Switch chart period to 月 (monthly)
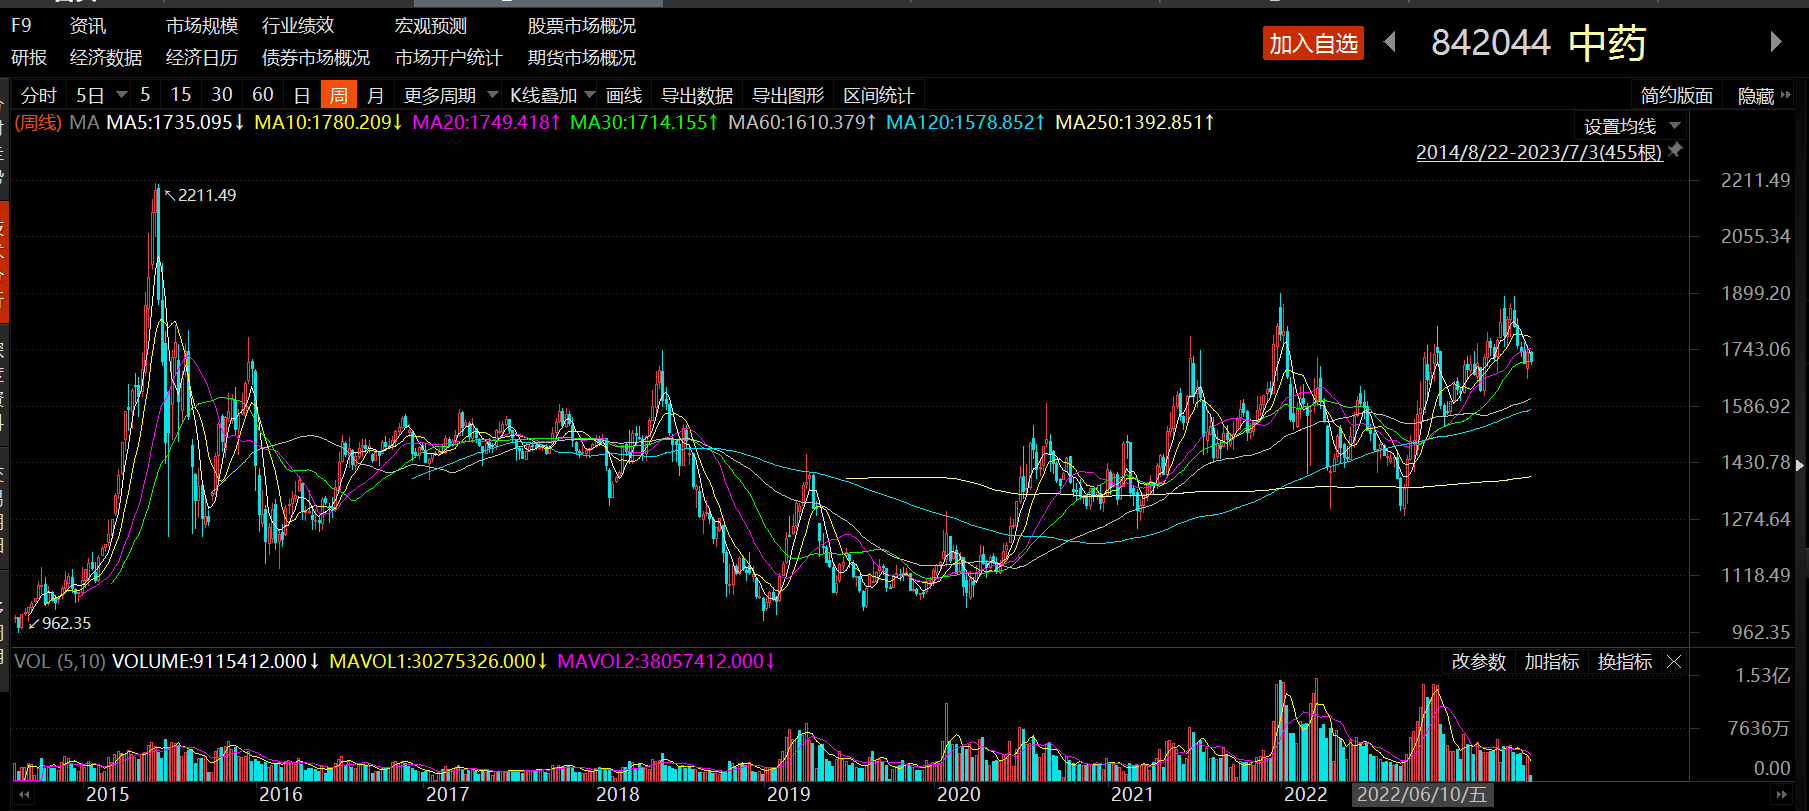Viewport: 1809px width, 811px height. (x=375, y=96)
